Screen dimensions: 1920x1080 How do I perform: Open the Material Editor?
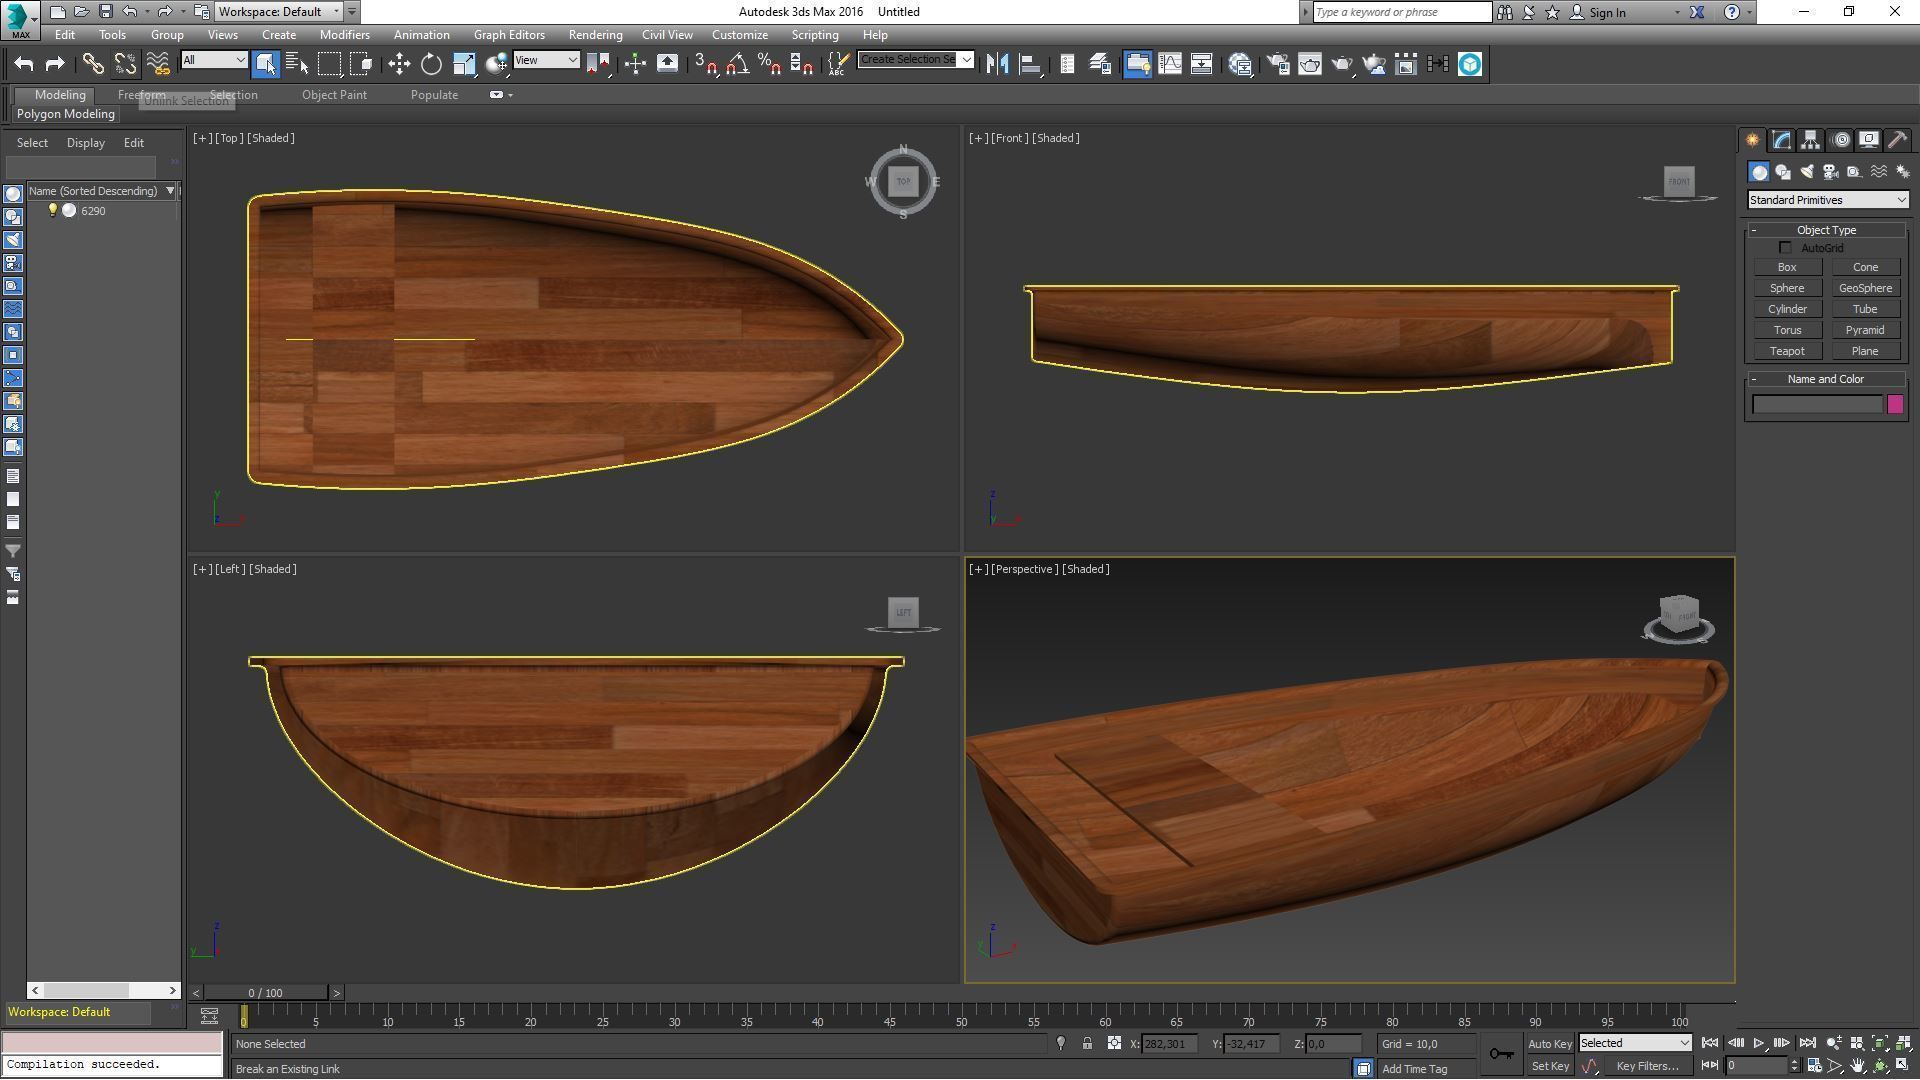pyautogui.click(x=1241, y=64)
